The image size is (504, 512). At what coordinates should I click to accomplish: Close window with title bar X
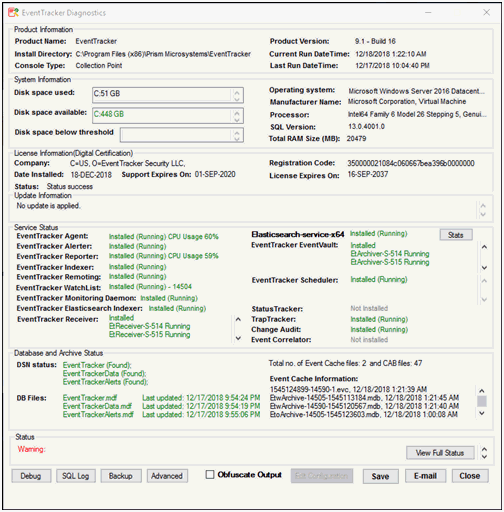[x=486, y=13]
